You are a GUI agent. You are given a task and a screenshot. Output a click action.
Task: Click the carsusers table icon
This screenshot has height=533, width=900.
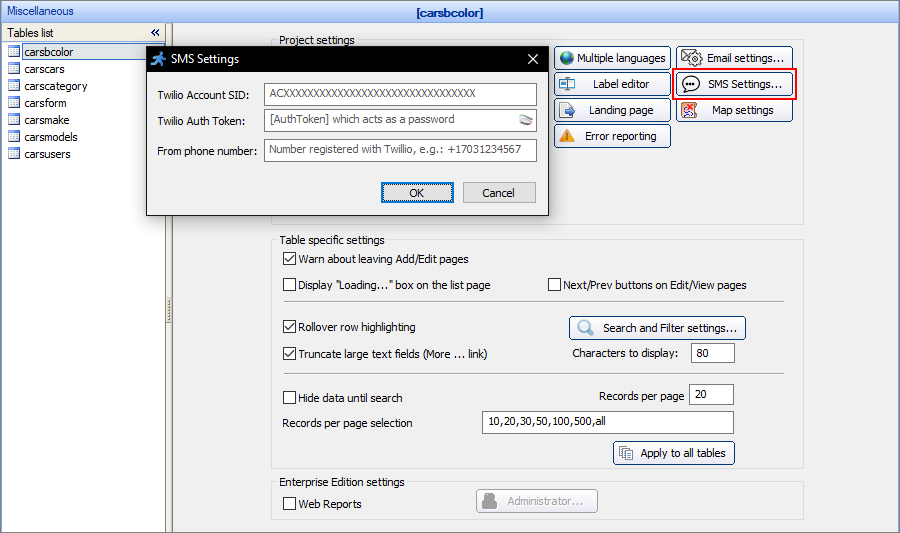(14, 154)
